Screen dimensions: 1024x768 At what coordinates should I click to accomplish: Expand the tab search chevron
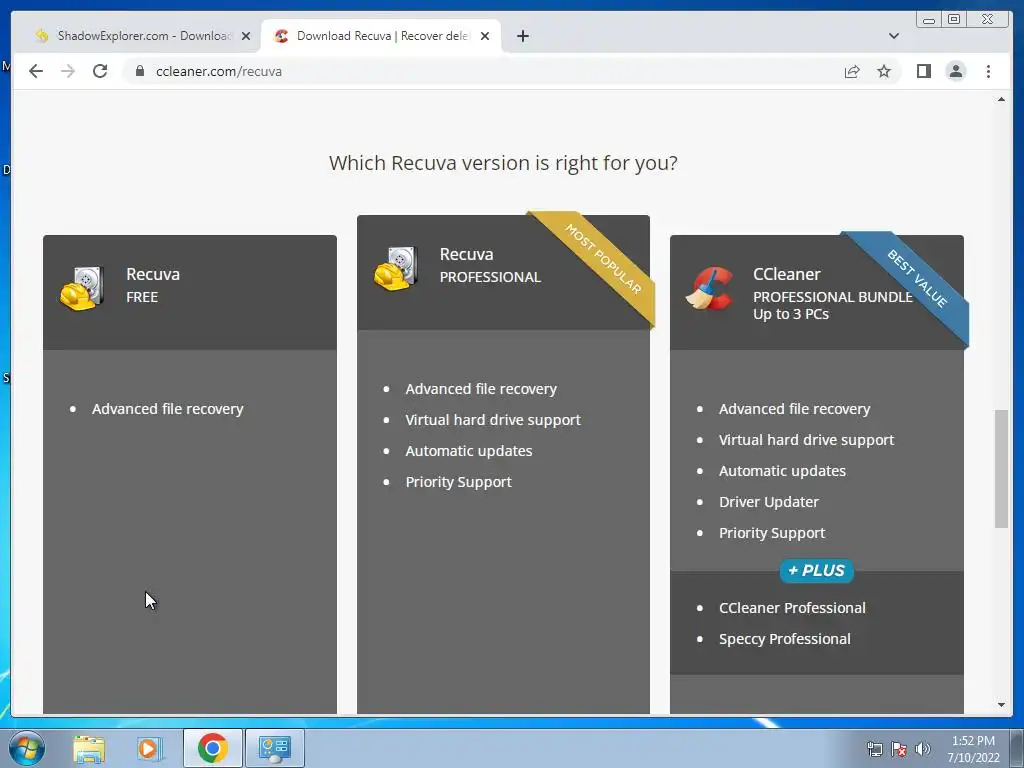pos(894,36)
